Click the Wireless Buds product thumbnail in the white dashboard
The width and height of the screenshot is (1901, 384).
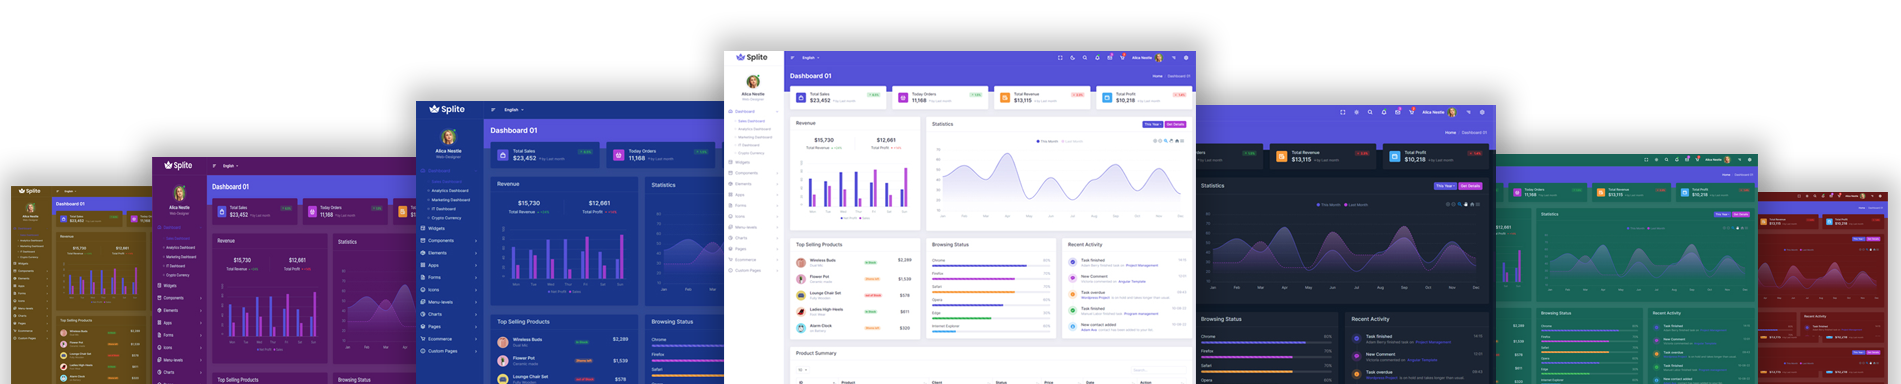[x=801, y=263]
